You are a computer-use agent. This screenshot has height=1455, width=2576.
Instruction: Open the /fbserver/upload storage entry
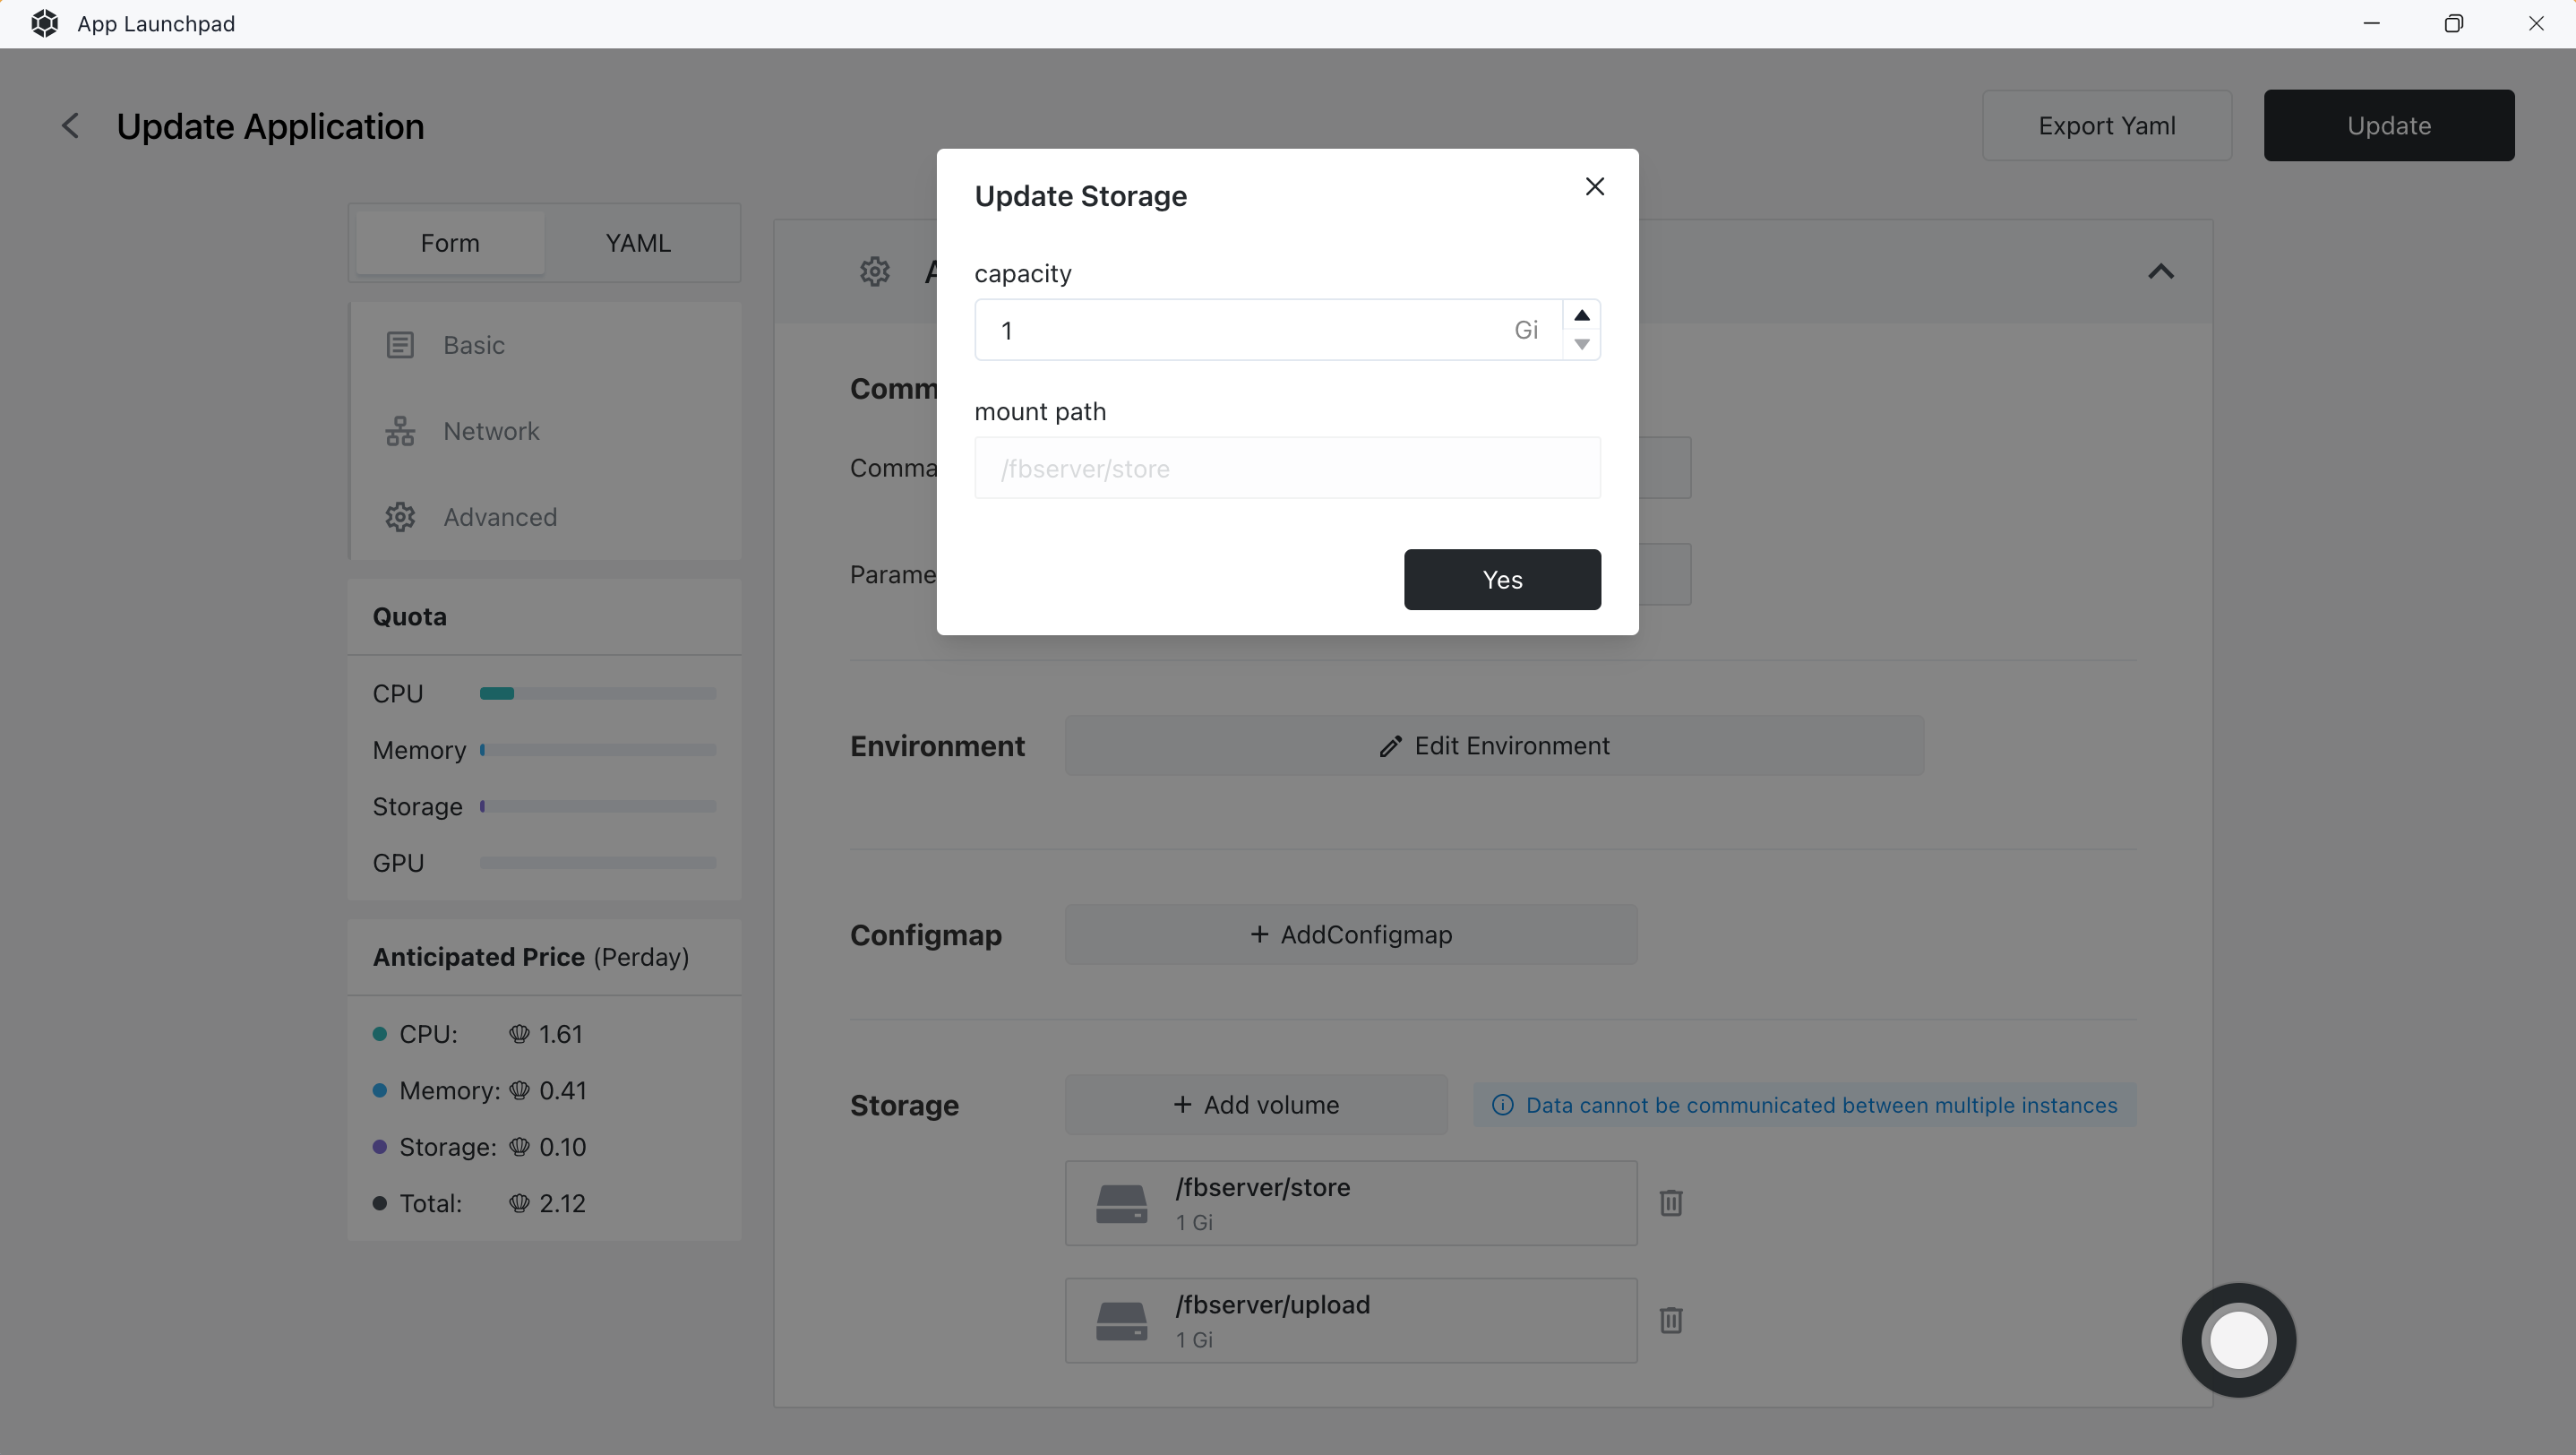(1350, 1320)
